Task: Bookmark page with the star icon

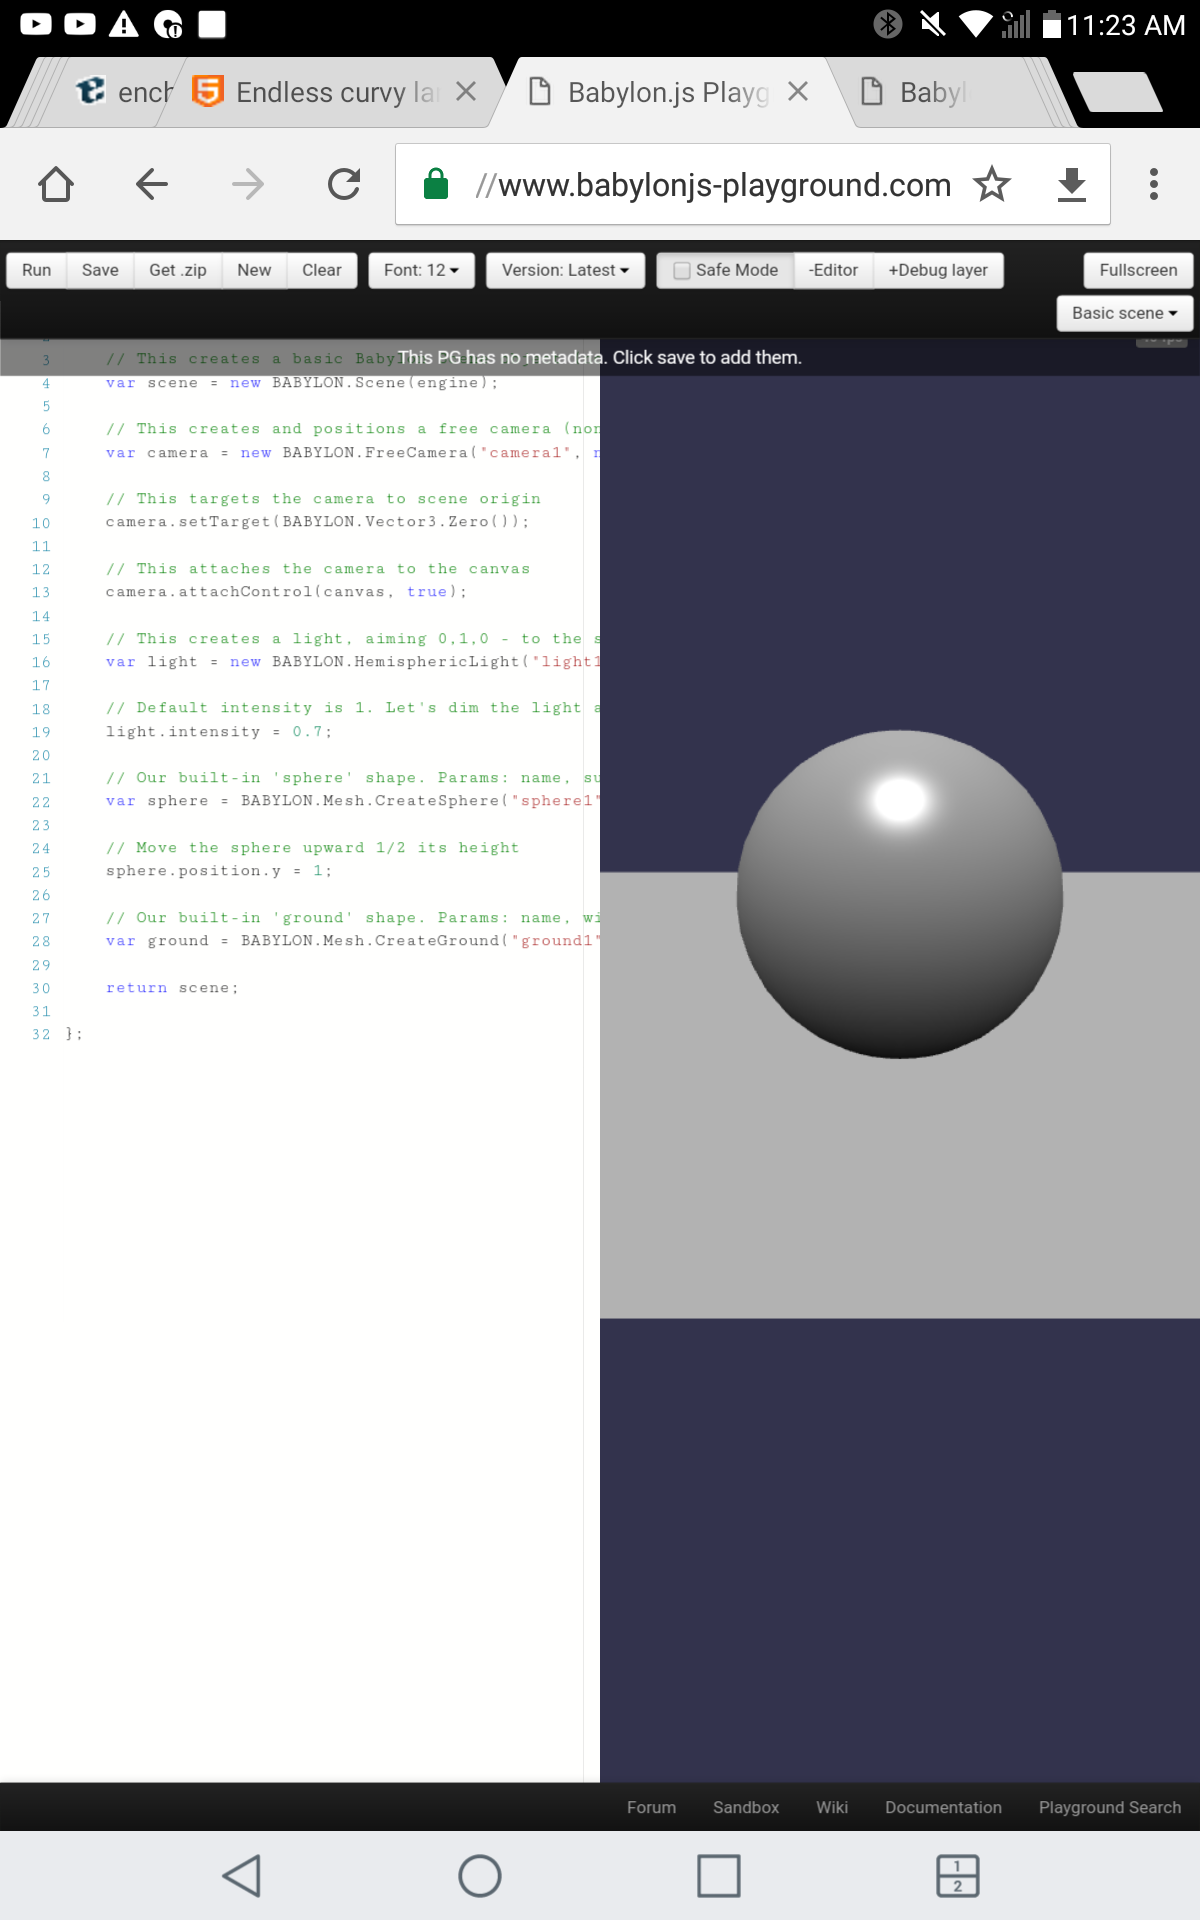Action: point(992,184)
